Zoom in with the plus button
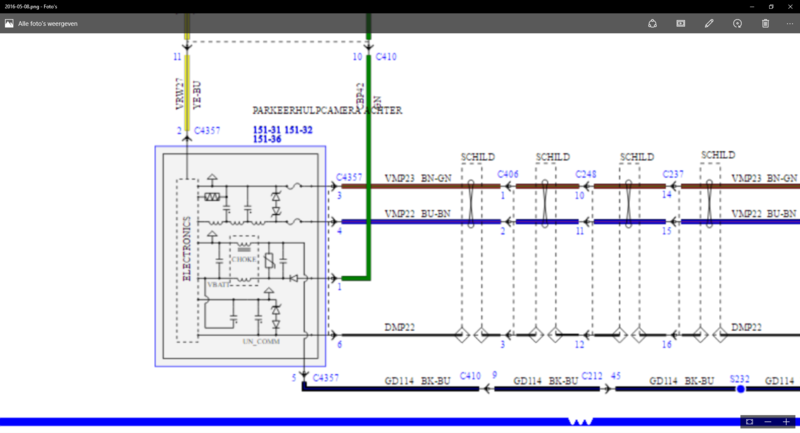800x433 pixels. point(787,422)
